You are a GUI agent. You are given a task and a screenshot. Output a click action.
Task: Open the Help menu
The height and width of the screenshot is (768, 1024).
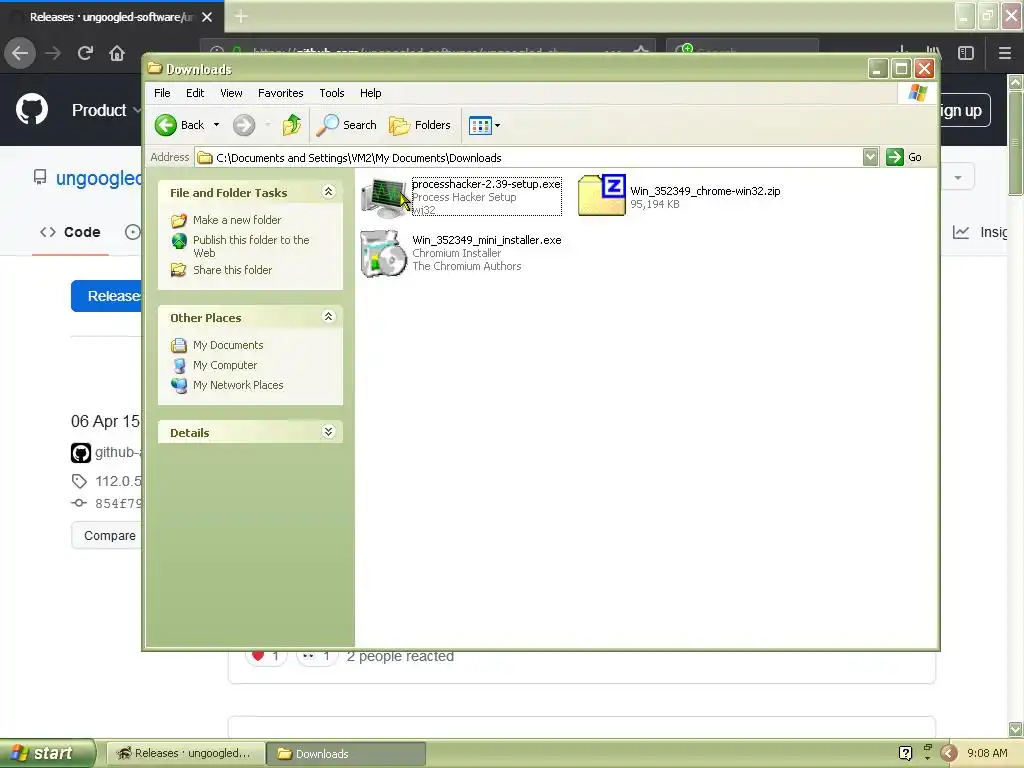[370, 93]
